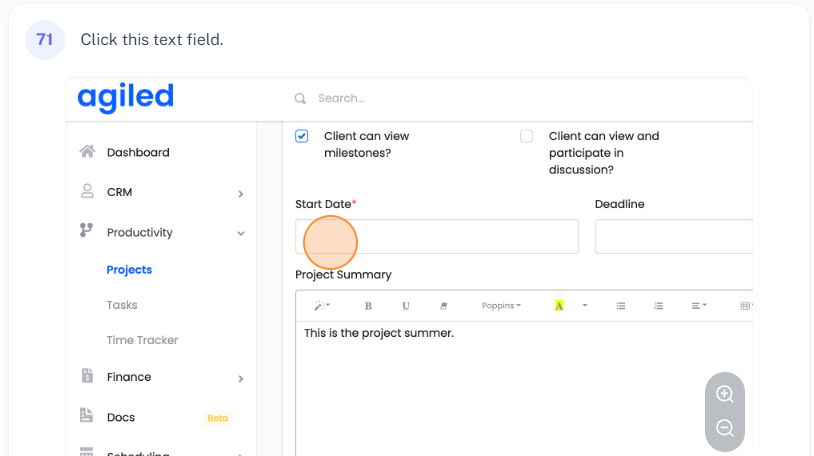Screen dimensions: 814x456
Task: Open the Dashboard link
Action: coord(138,152)
